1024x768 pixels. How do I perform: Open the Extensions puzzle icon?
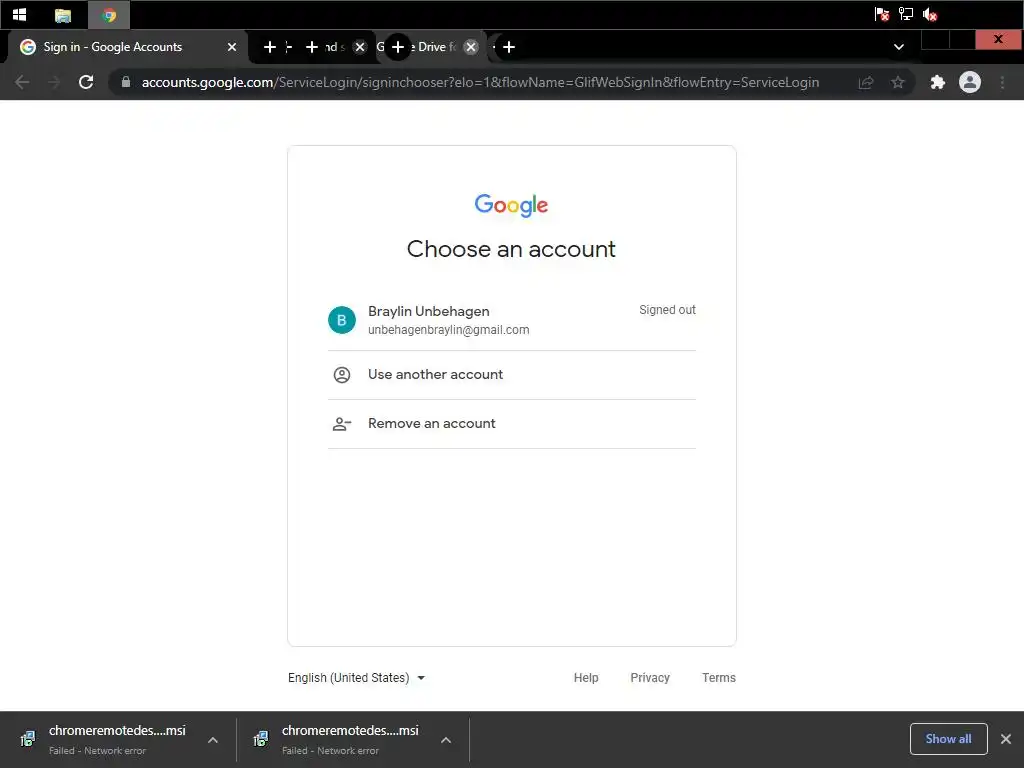pos(938,82)
